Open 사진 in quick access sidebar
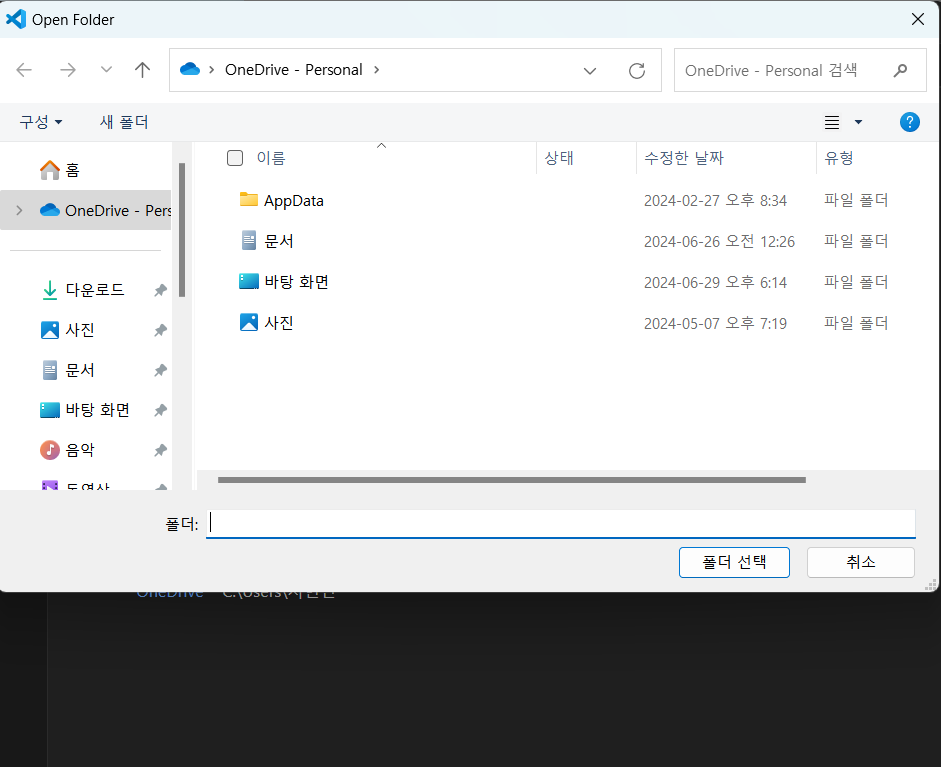 [x=80, y=330]
